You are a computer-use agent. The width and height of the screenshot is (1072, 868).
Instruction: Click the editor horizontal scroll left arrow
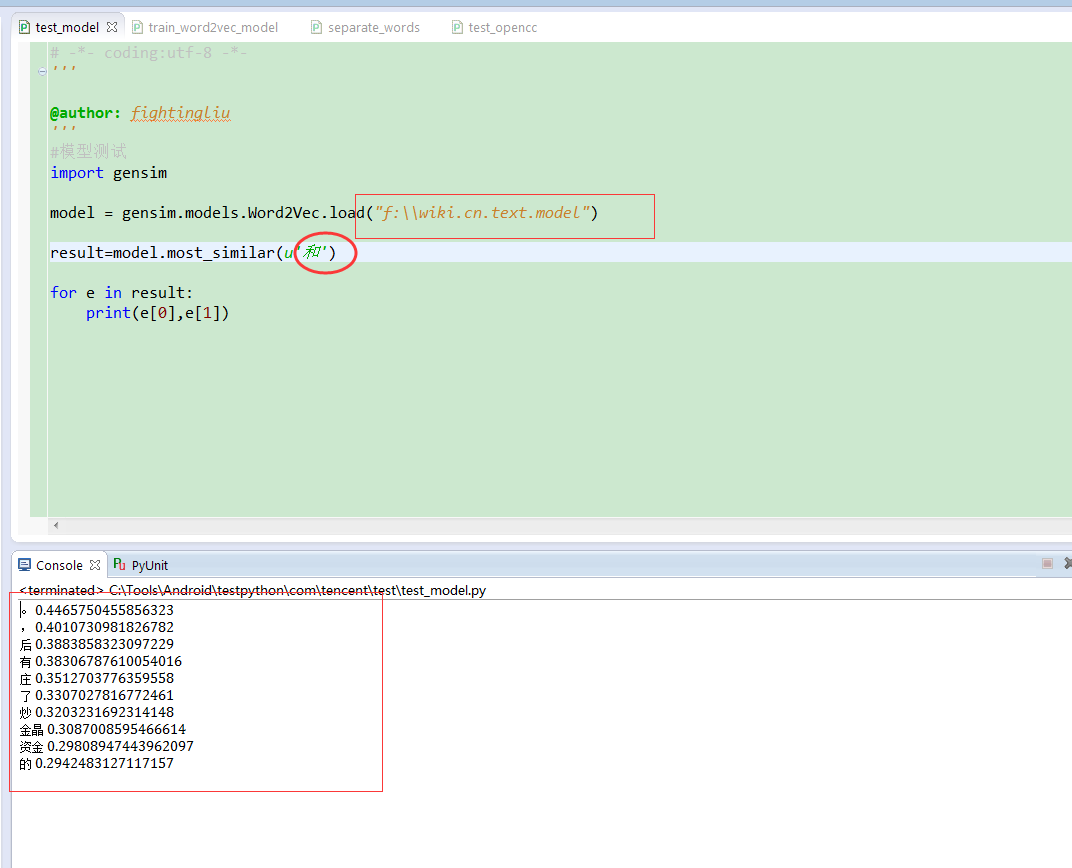56,526
